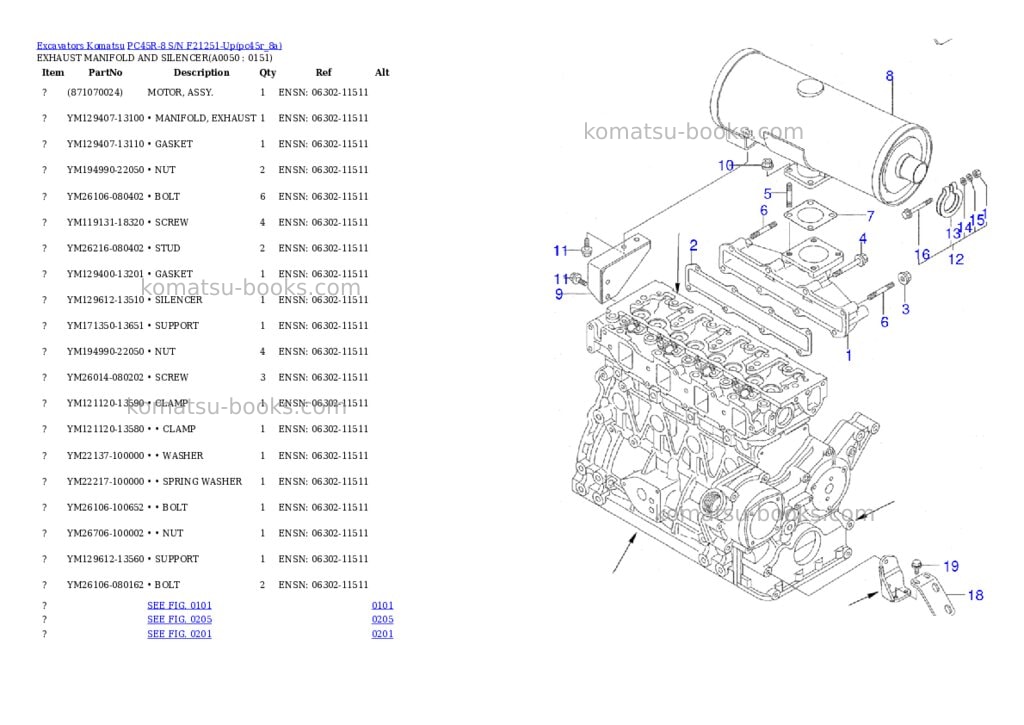Select part number YM119131-18320

105,222
